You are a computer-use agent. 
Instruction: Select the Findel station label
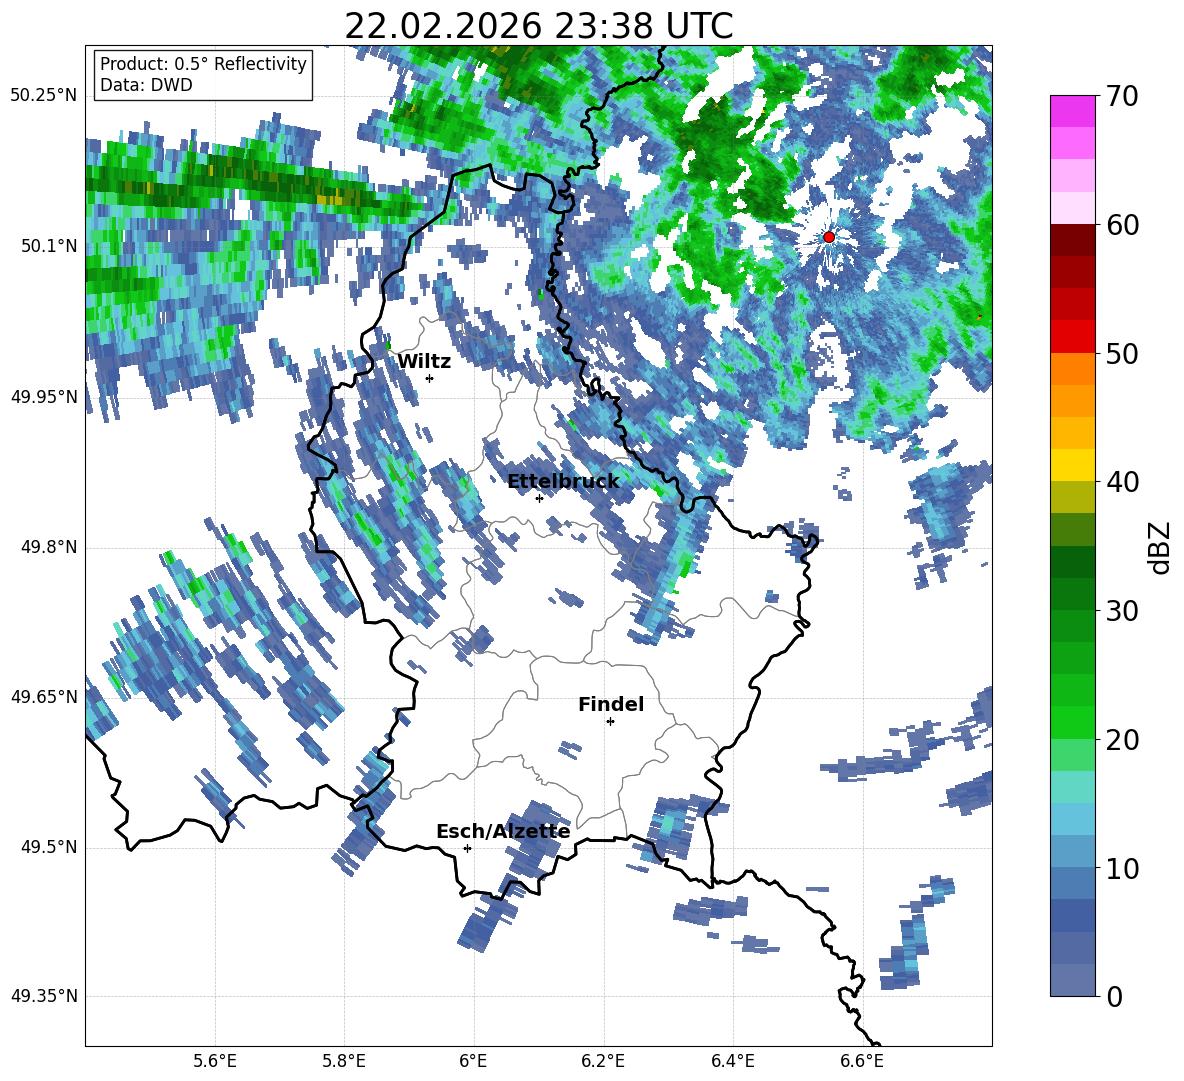pos(611,704)
